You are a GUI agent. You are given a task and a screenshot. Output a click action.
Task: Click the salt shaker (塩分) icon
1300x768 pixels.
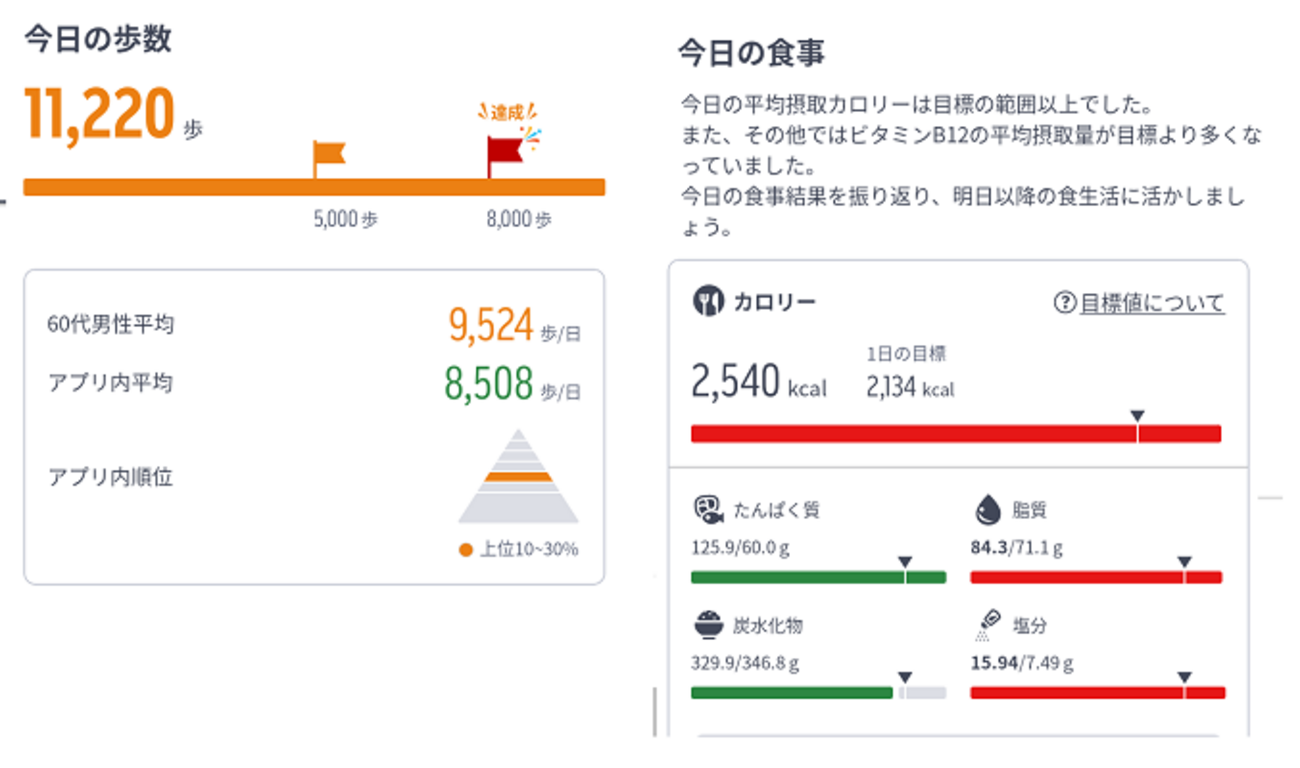click(x=987, y=626)
